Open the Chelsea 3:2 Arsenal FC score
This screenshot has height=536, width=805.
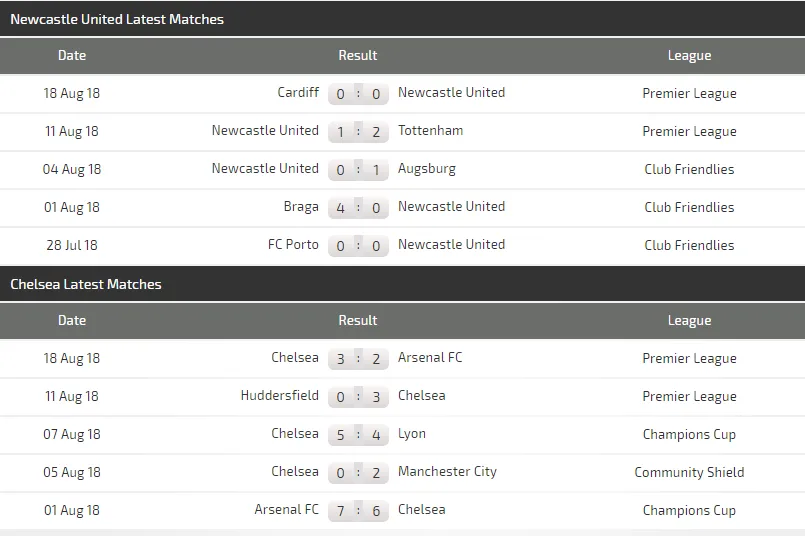pyautogui.click(x=358, y=359)
